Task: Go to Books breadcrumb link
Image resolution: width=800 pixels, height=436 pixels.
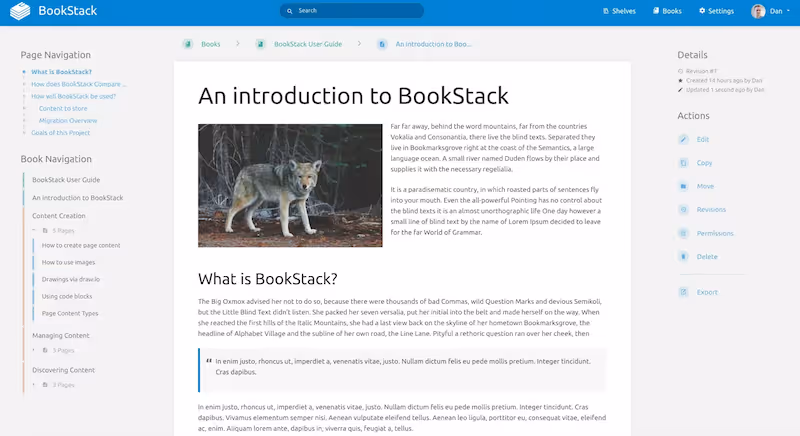Action: click(211, 44)
